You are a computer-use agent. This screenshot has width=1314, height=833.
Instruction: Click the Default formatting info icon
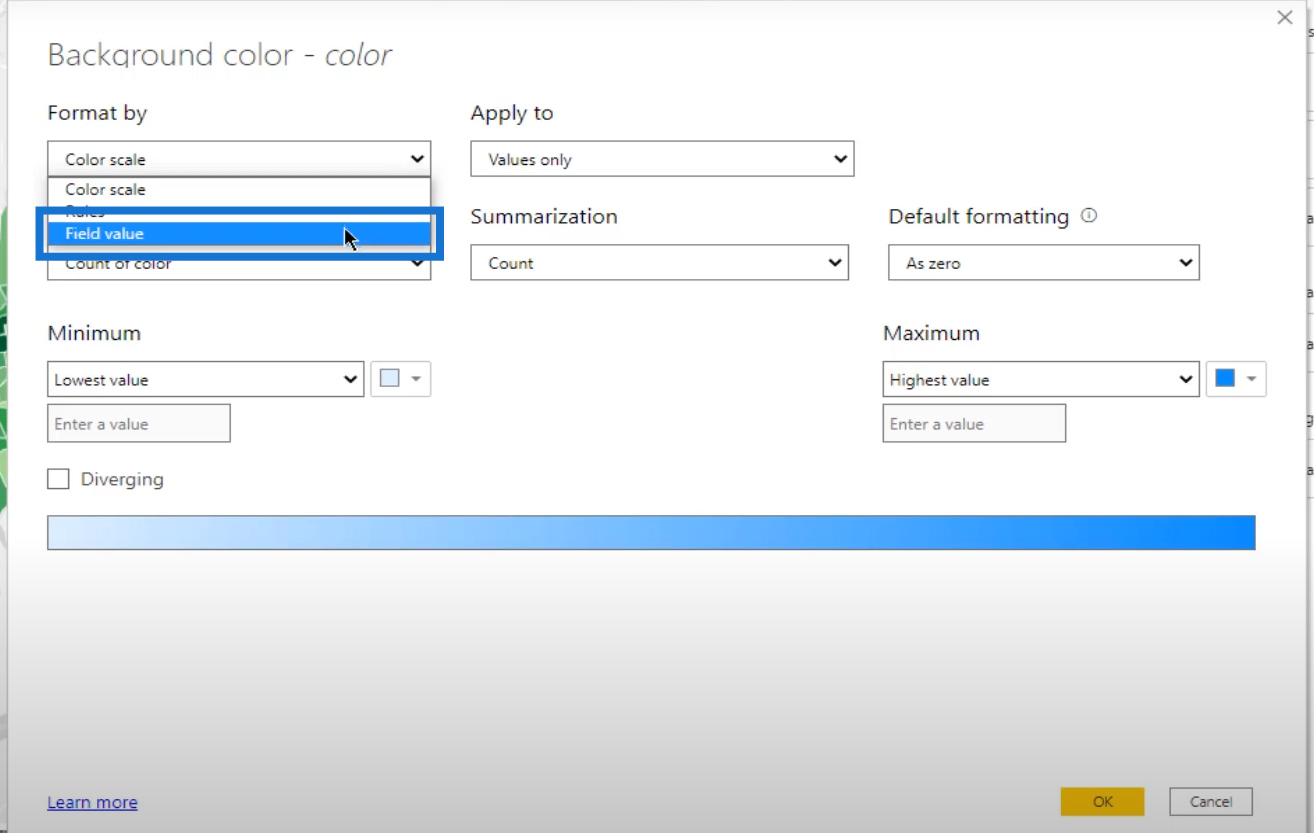pyautogui.click(x=1089, y=215)
